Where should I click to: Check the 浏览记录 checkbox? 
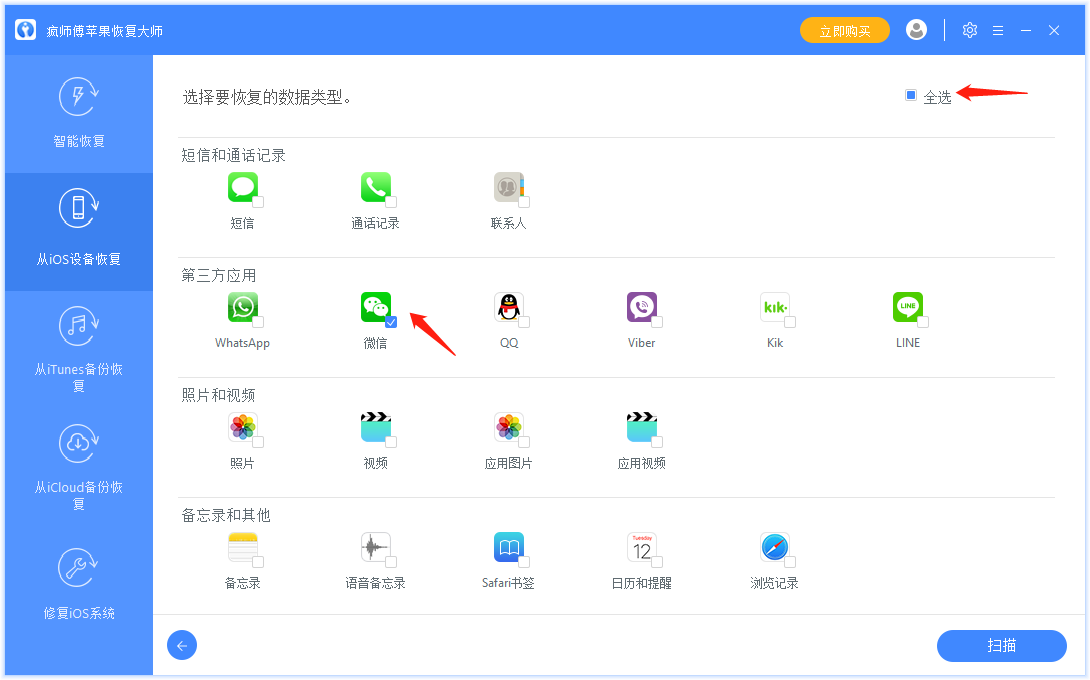(x=790, y=562)
